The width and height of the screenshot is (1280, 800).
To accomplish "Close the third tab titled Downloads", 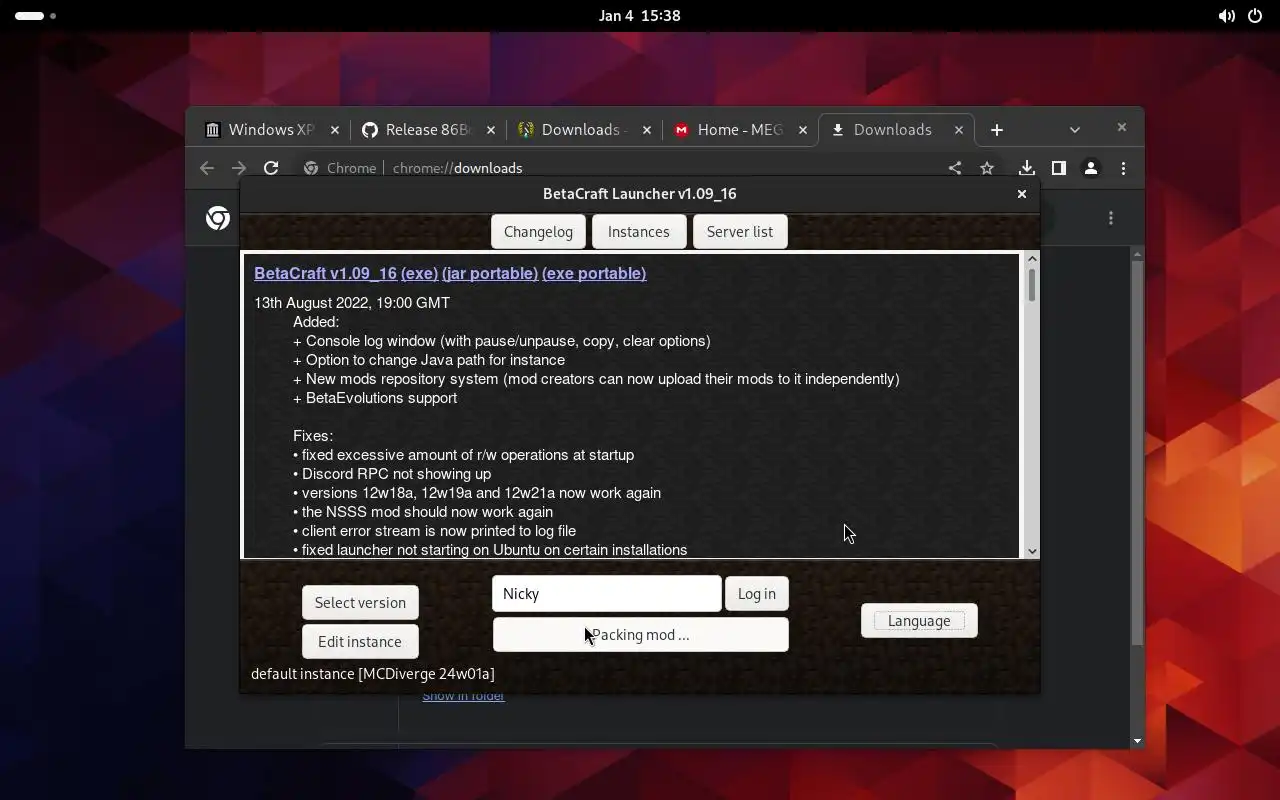I will pyautogui.click(x=647, y=130).
